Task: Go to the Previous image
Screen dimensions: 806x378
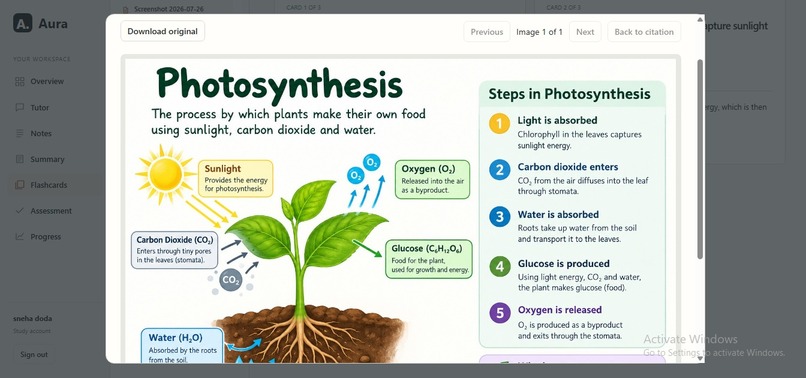Action: pos(487,32)
